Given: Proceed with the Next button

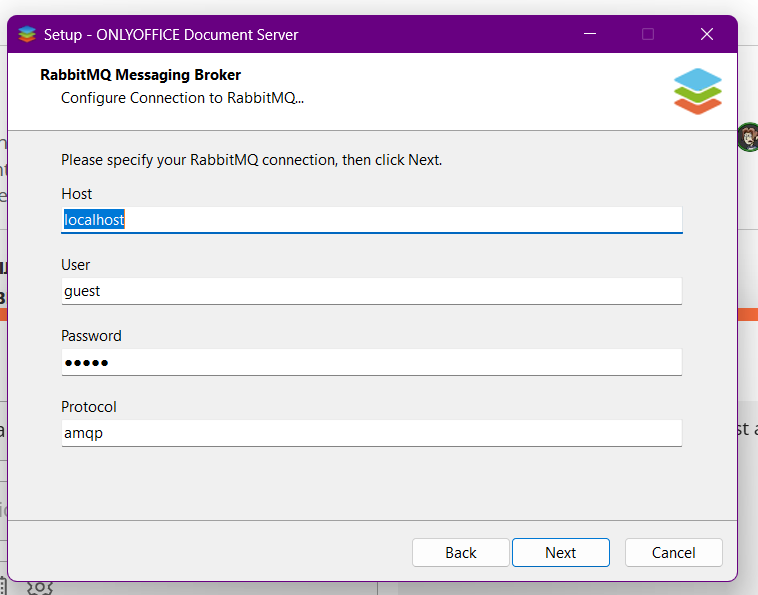Looking at the screenshot, I should [x=560, y=553].
